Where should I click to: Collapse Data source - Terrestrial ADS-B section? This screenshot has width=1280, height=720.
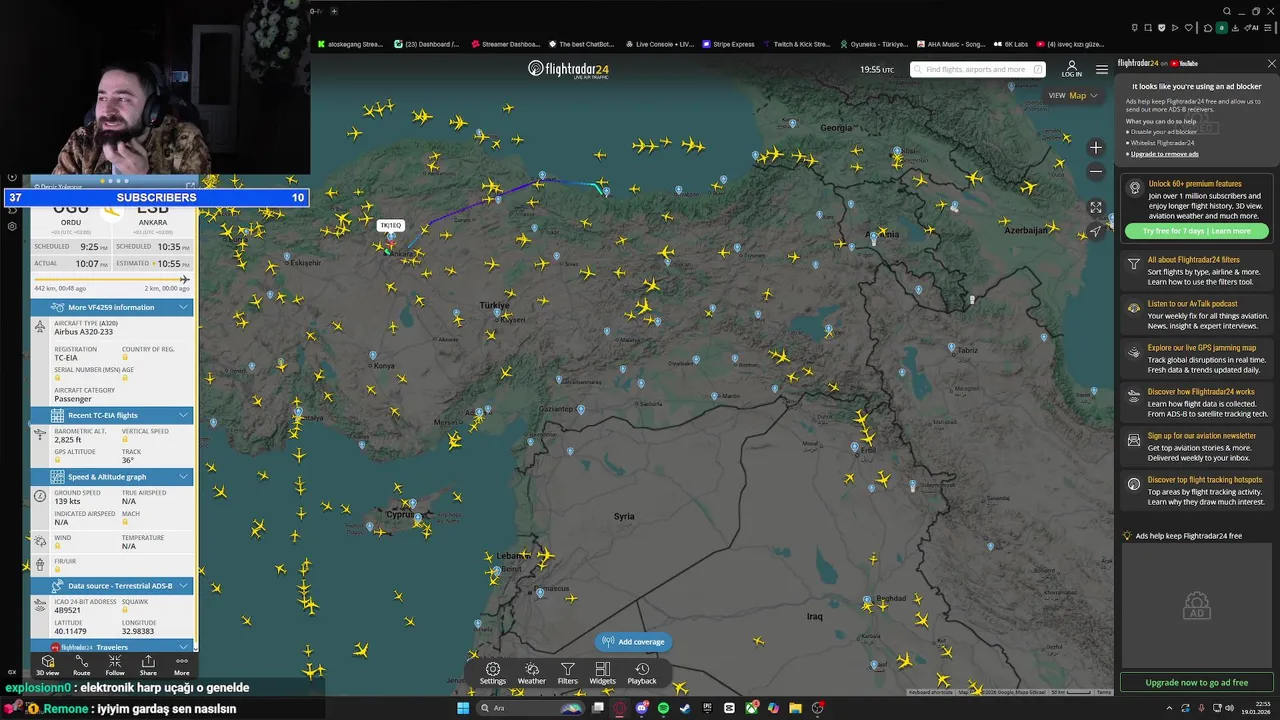(111, 586)
